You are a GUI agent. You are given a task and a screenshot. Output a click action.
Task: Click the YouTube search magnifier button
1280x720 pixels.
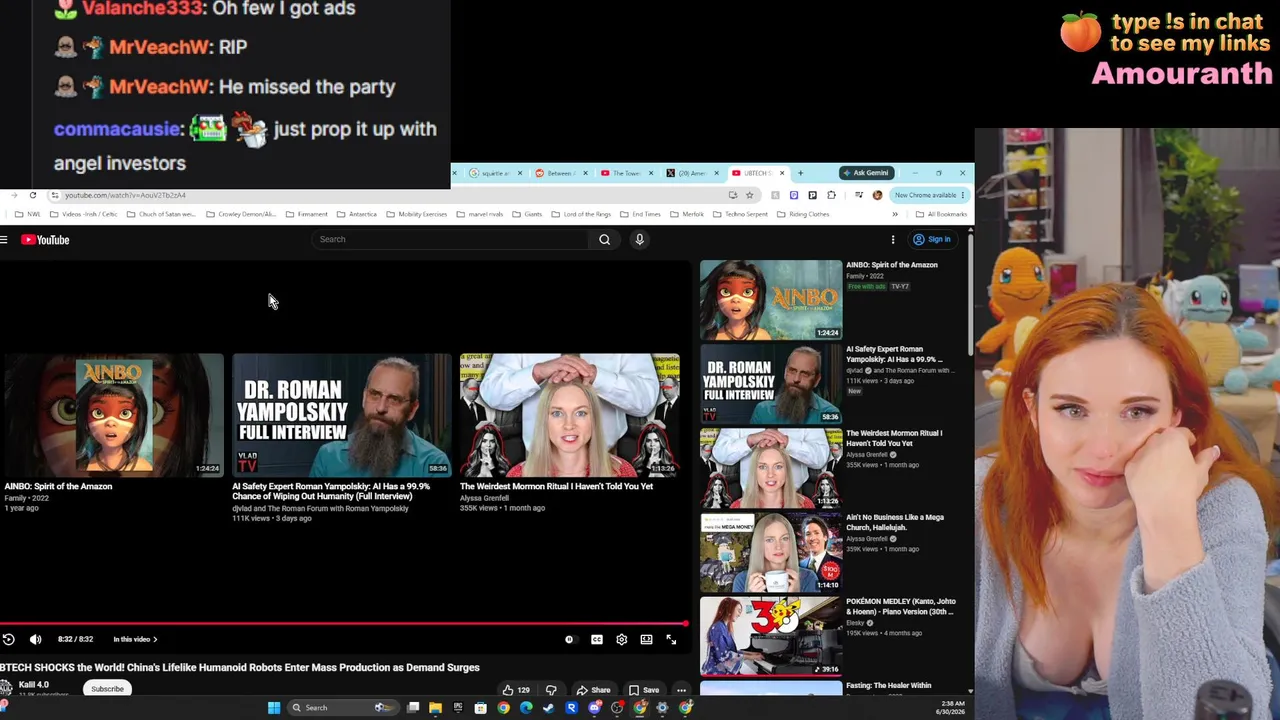click(x=604, y=239)
